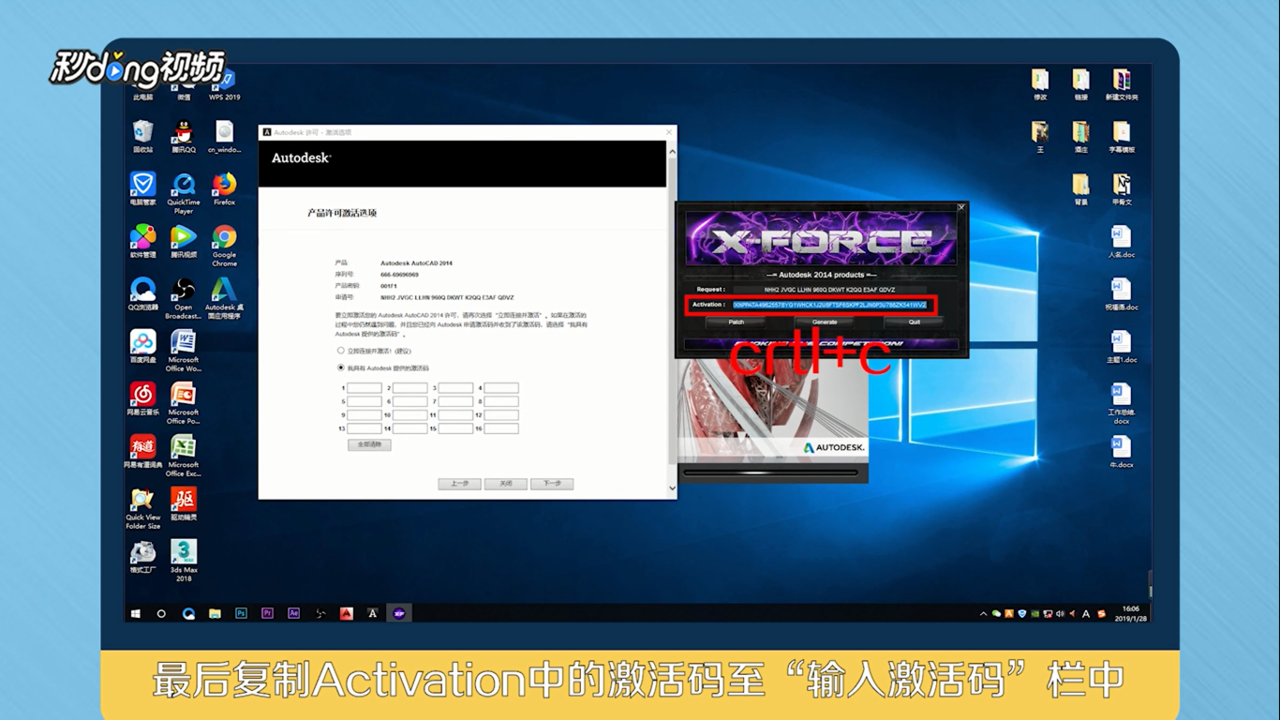Click activation code field number 1
The width and height of the screenshot is (1280, 720).
pyautogui.click(x=365, y=388)
